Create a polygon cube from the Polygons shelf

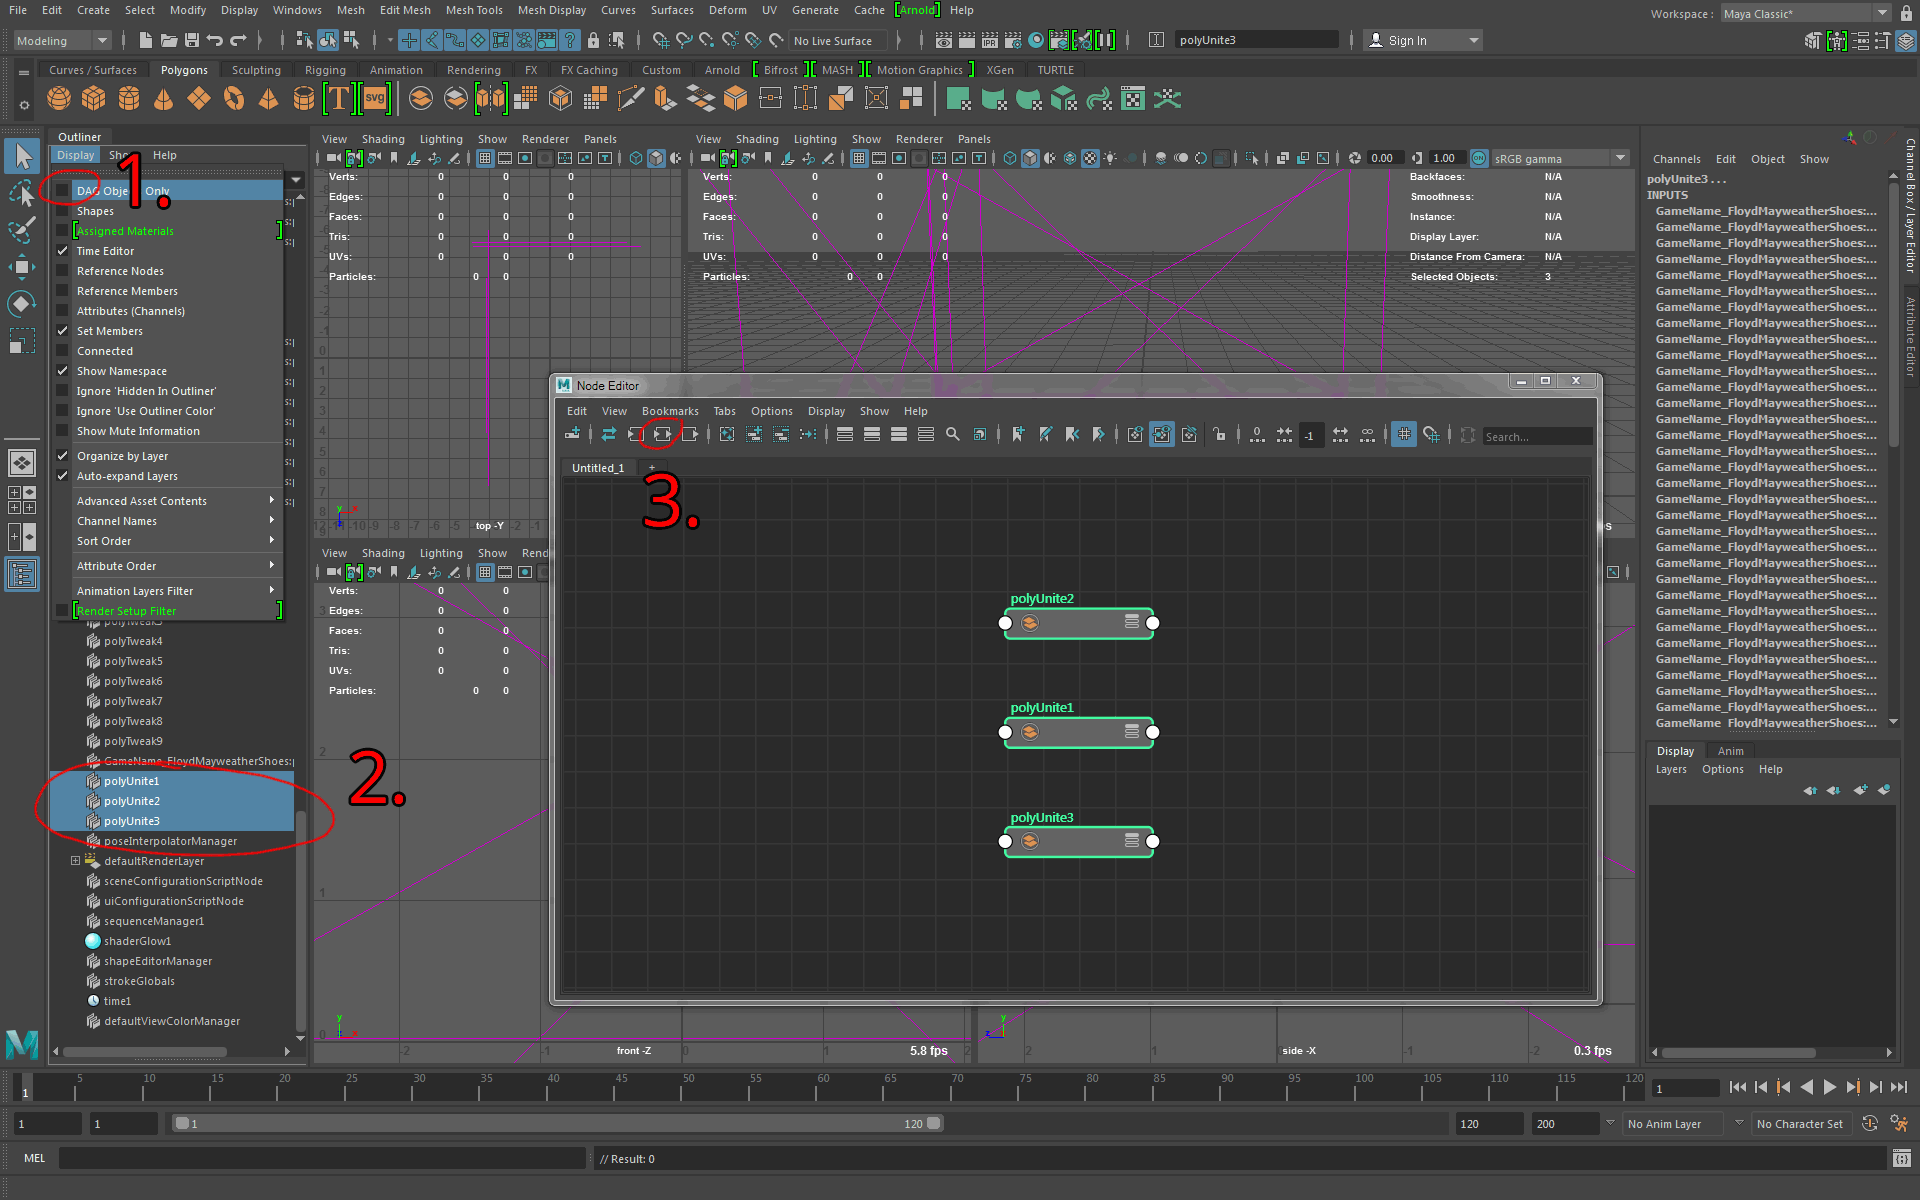(x=93, y=99)
